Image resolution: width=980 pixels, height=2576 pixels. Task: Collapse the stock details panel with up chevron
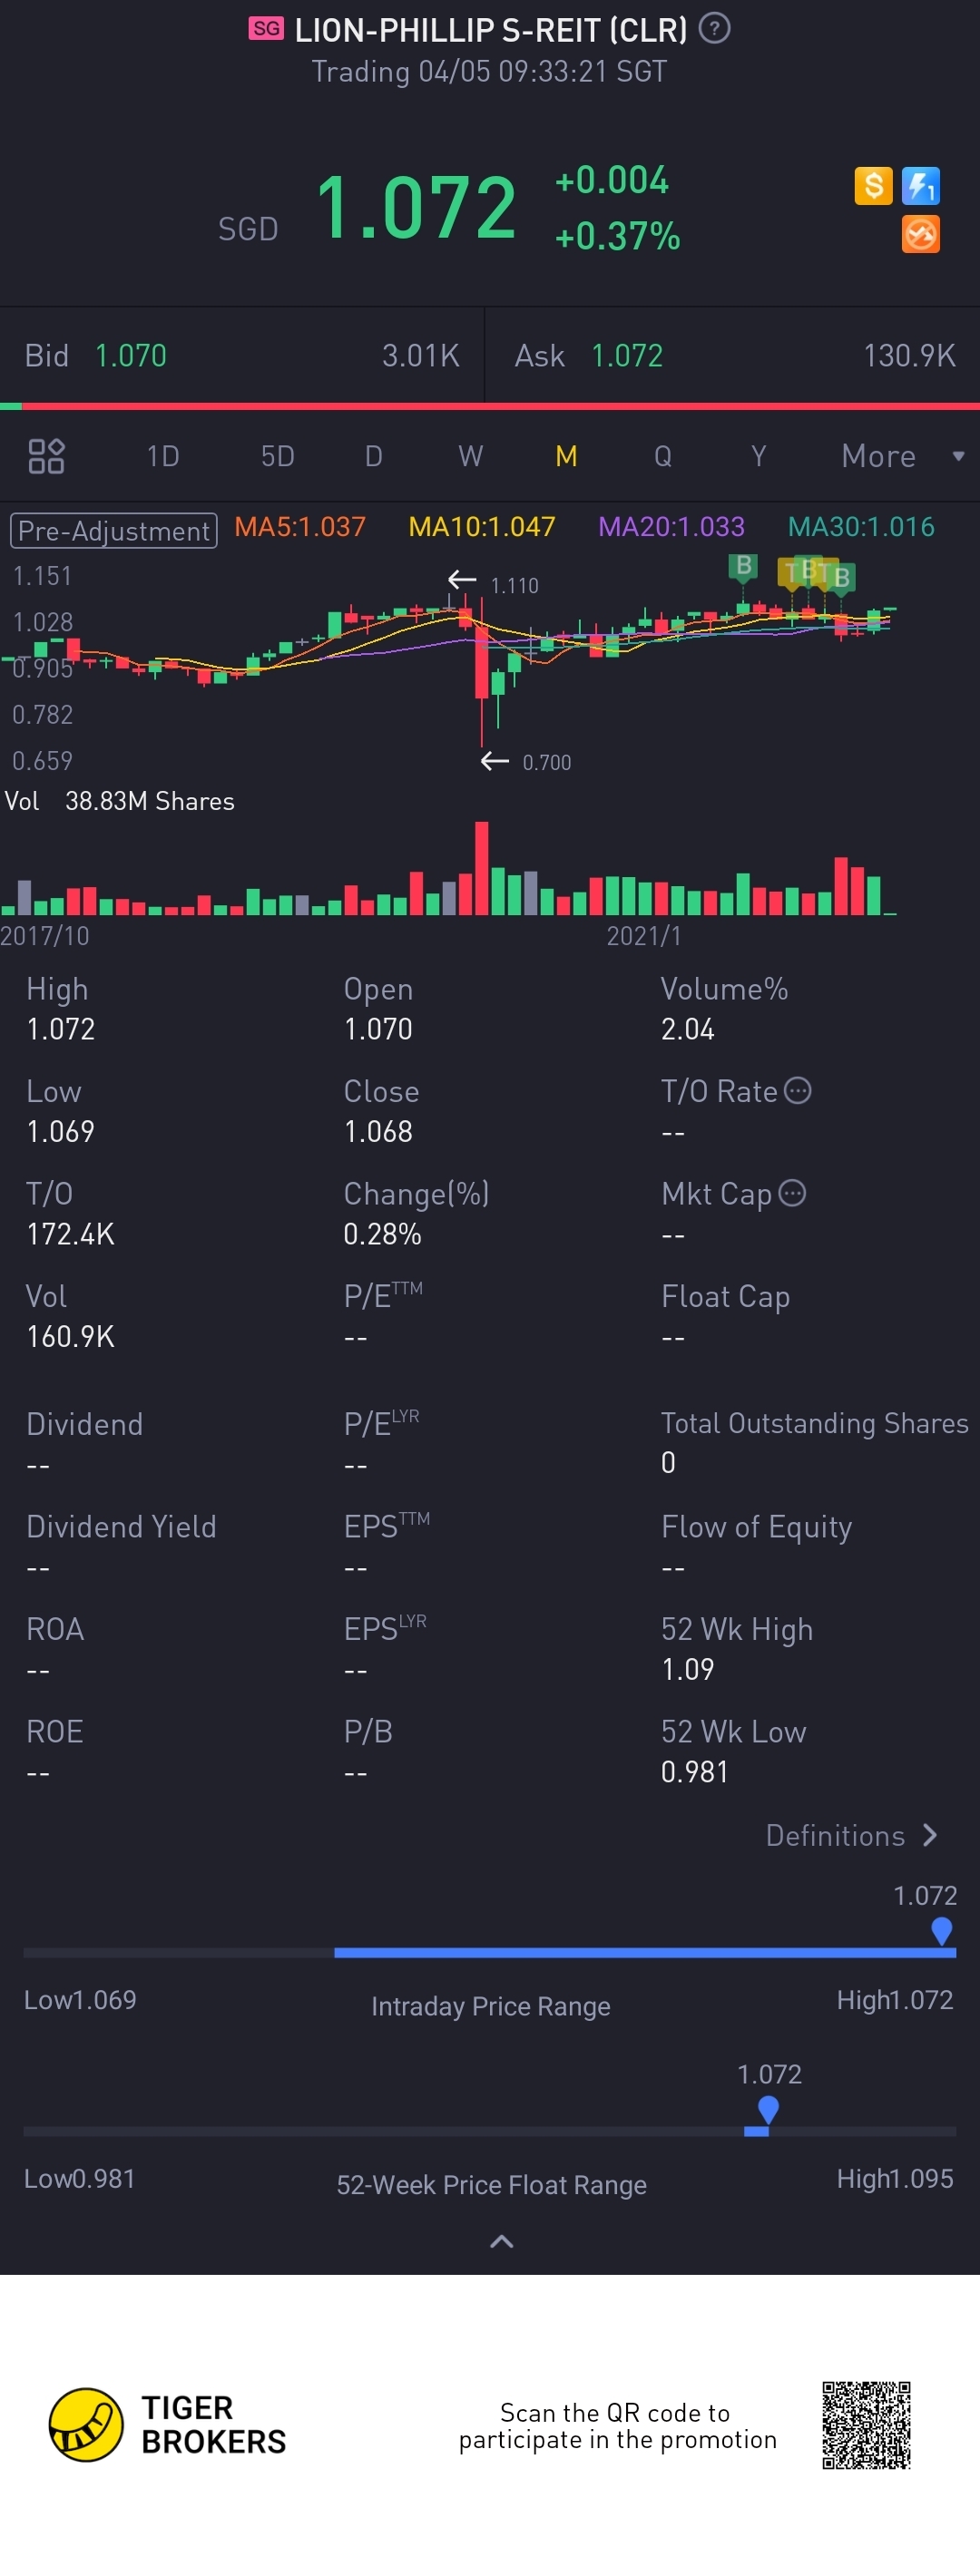(x=502, y=2241)
